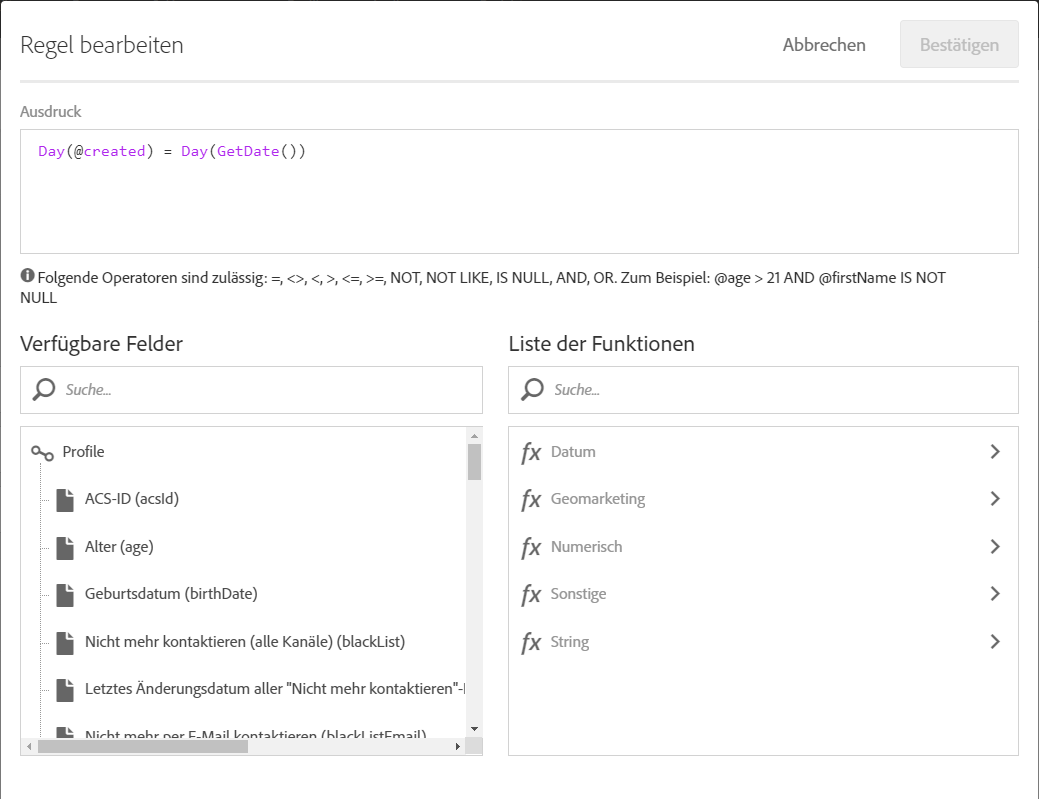Click the magnifier icon in functions search

(x=533, y=390)
